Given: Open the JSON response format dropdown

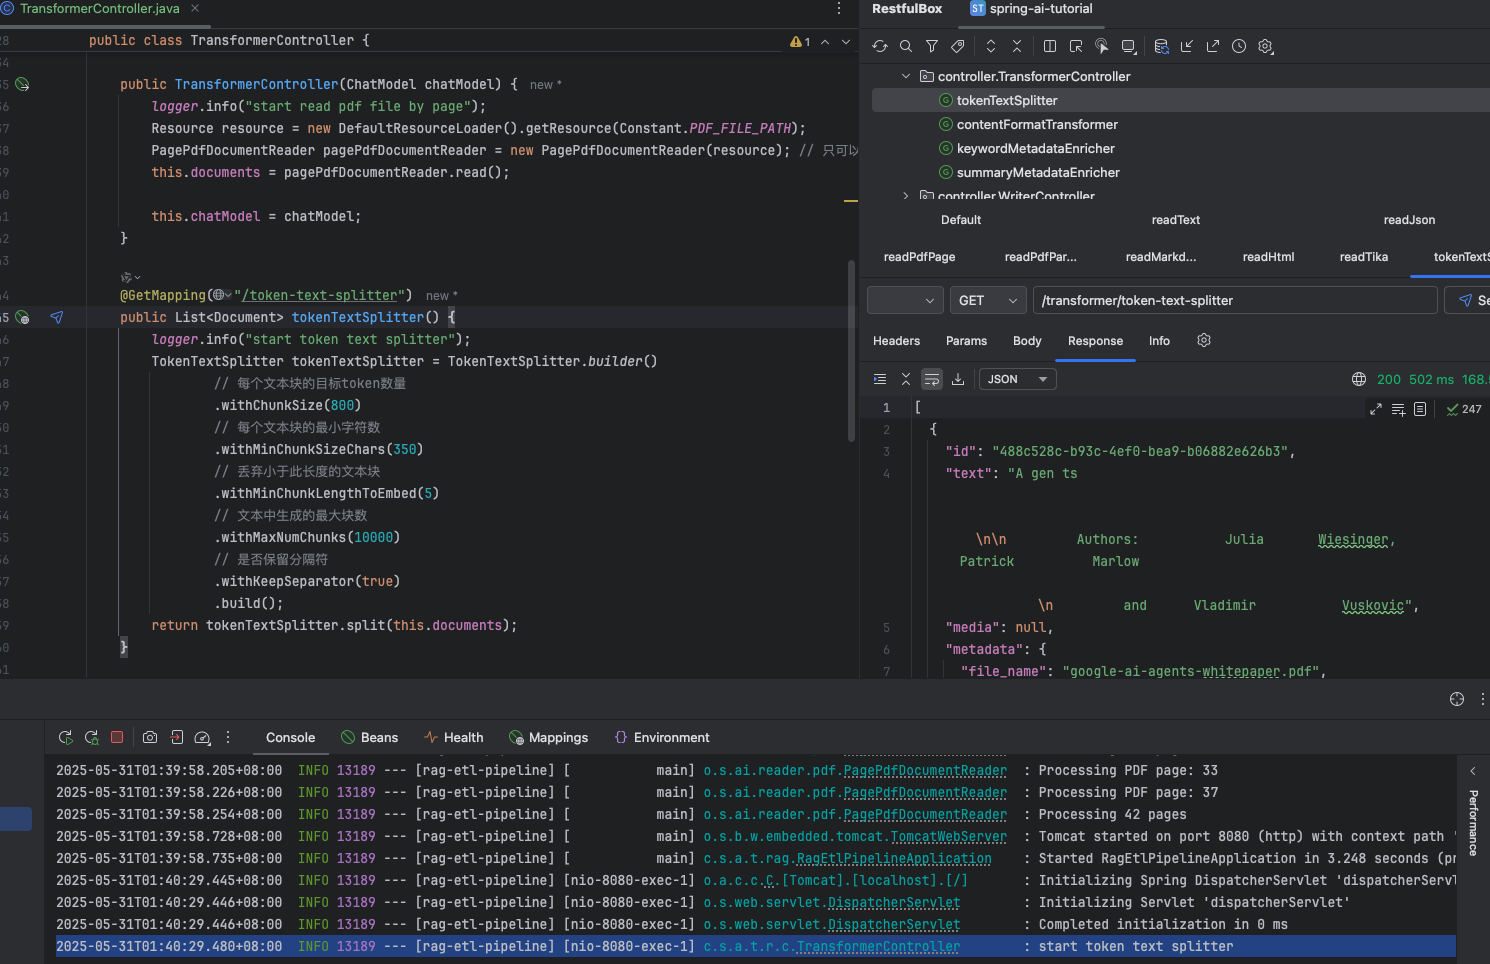Looking at the screenshot, I should (x=1017, y=379).
